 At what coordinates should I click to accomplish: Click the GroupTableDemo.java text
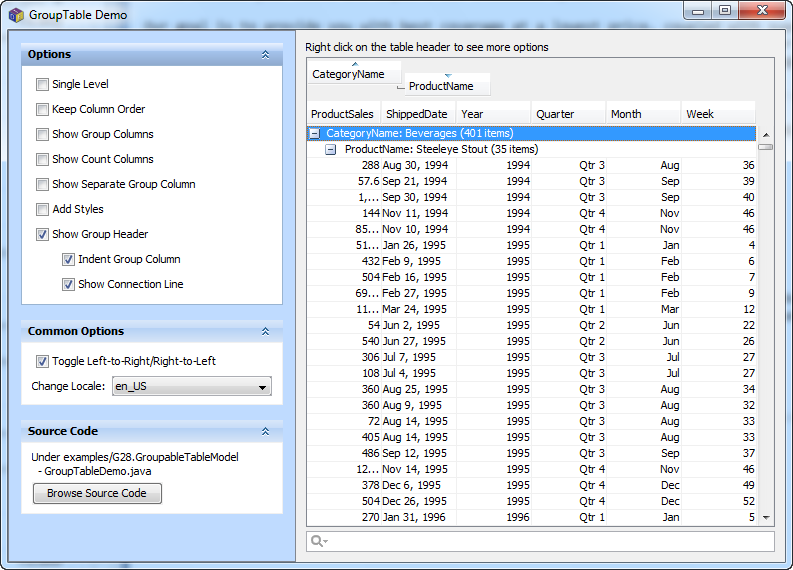pos(98,471)
